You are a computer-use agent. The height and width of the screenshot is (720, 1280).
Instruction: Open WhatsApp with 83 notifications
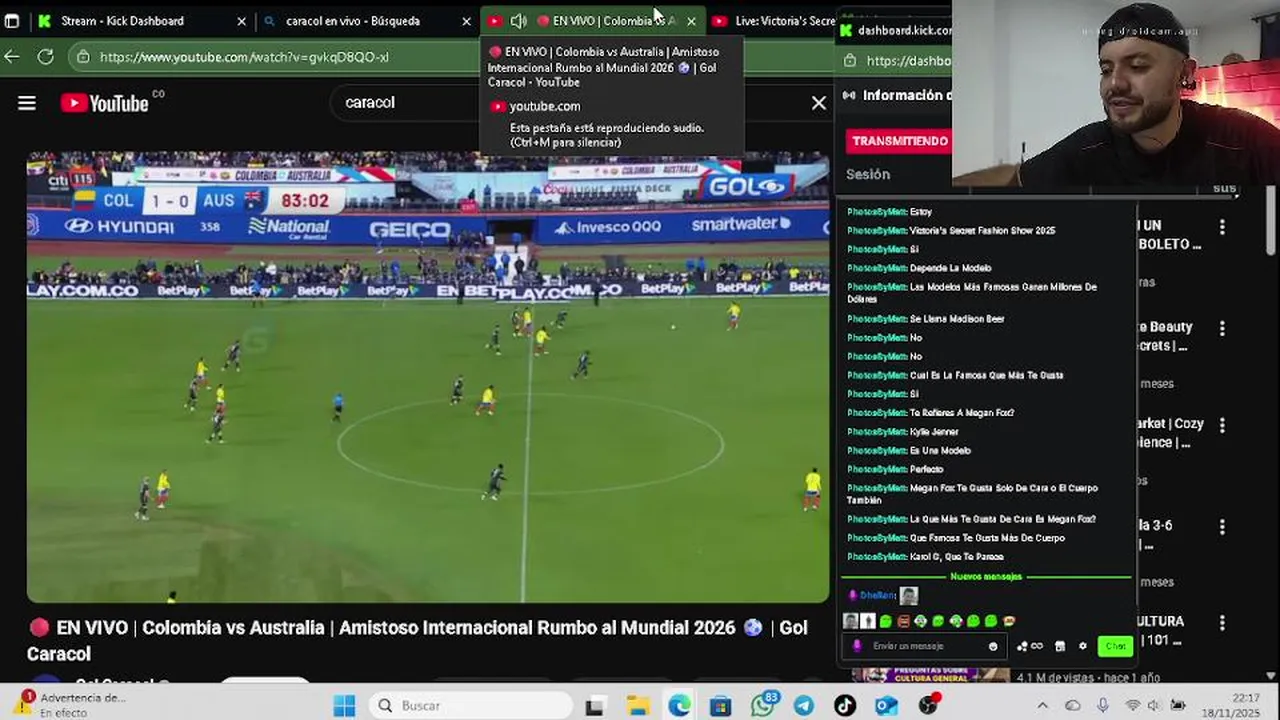coord(764,704)
